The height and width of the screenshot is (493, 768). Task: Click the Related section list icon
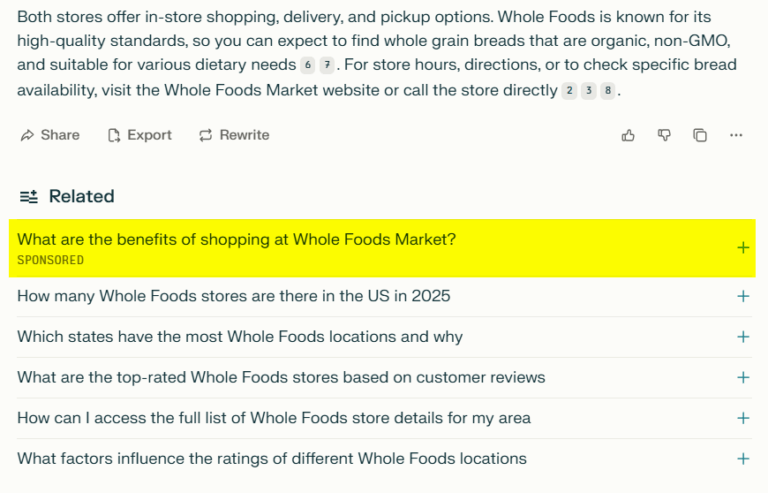(29, 196)
